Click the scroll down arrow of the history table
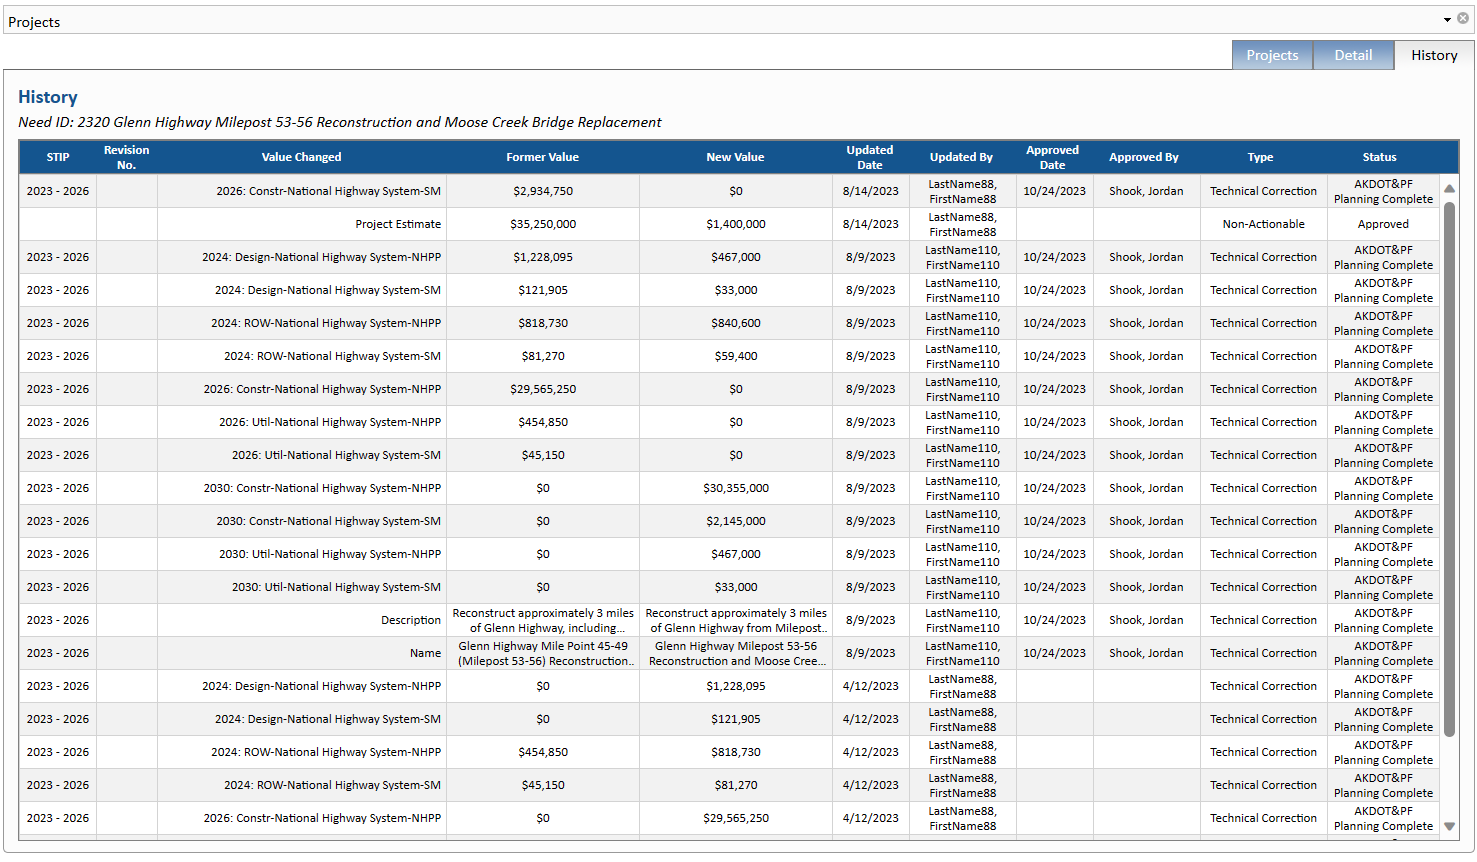The width and height of the screenshot is (1477, 862). (1449, 826)
